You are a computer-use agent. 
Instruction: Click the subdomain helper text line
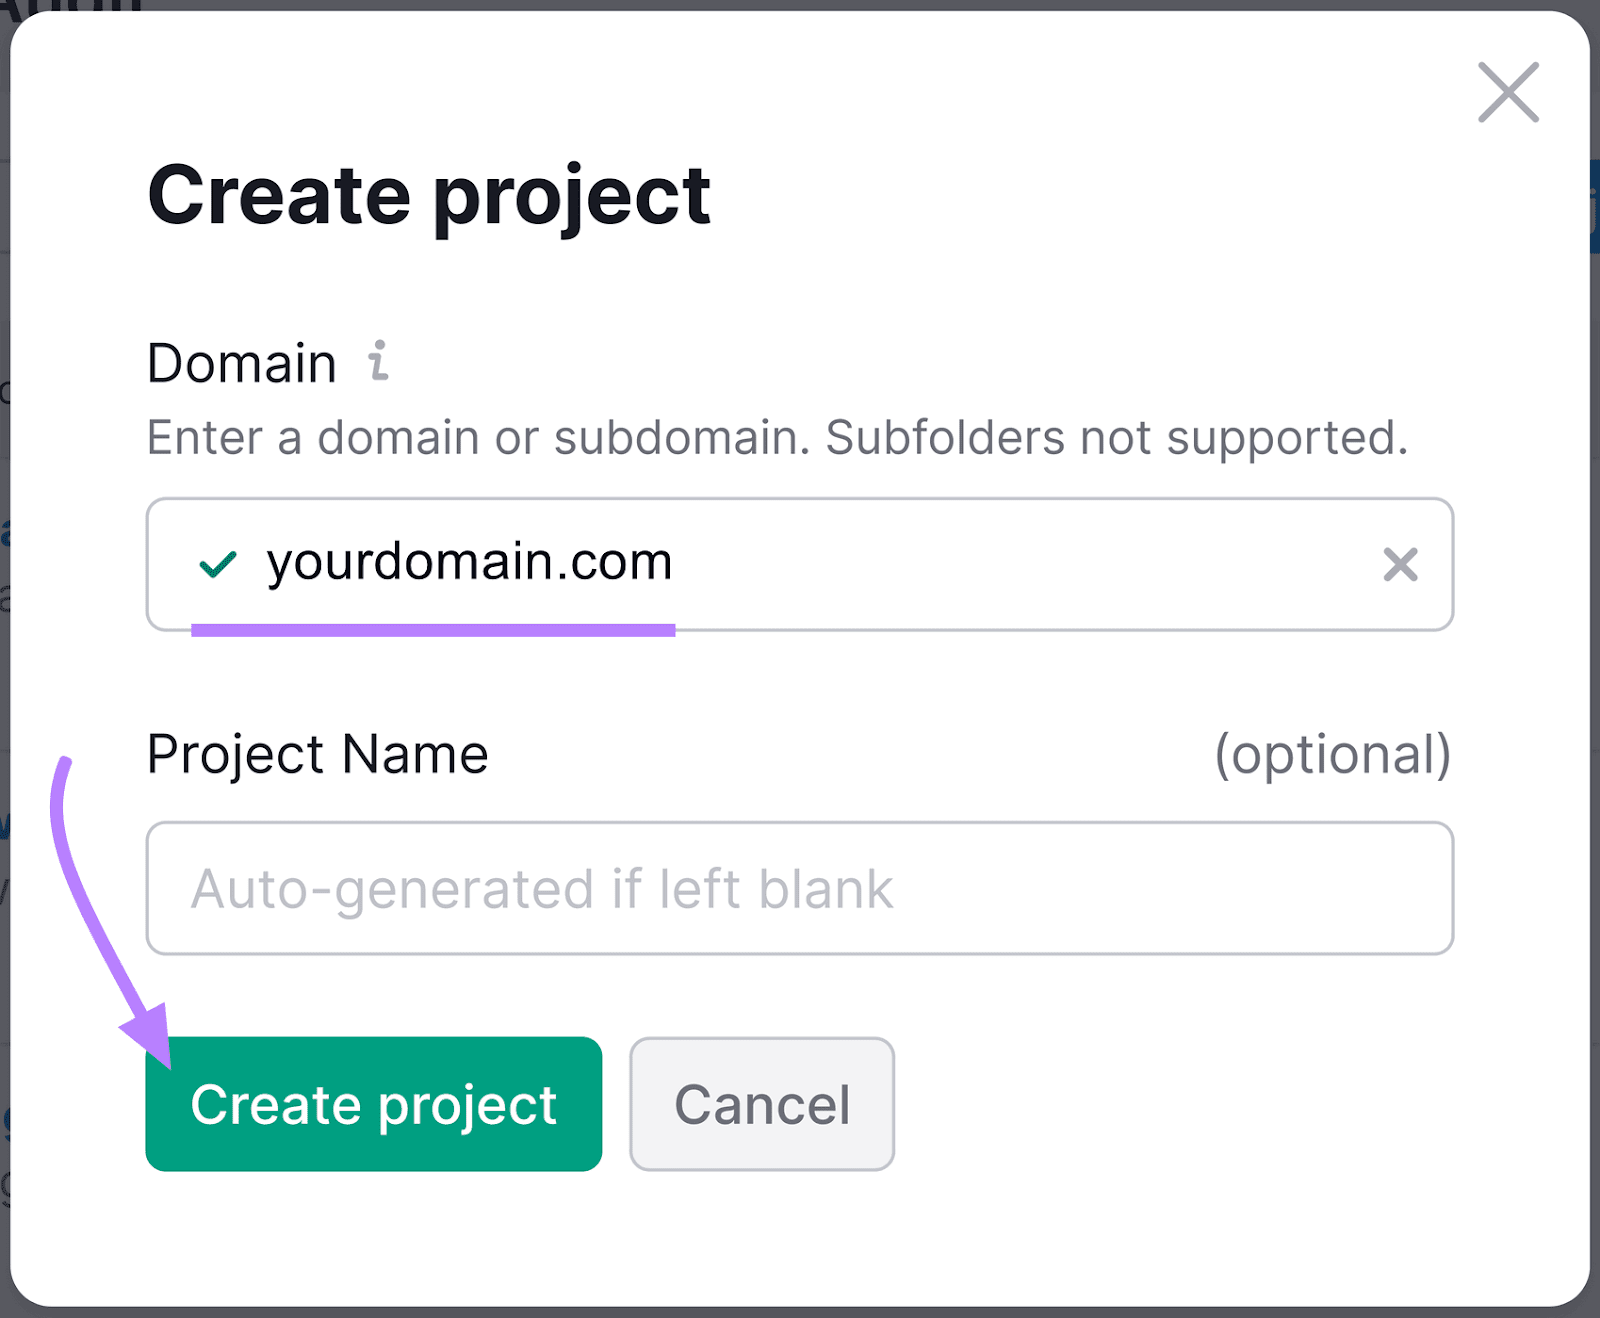tap(780, 437)
